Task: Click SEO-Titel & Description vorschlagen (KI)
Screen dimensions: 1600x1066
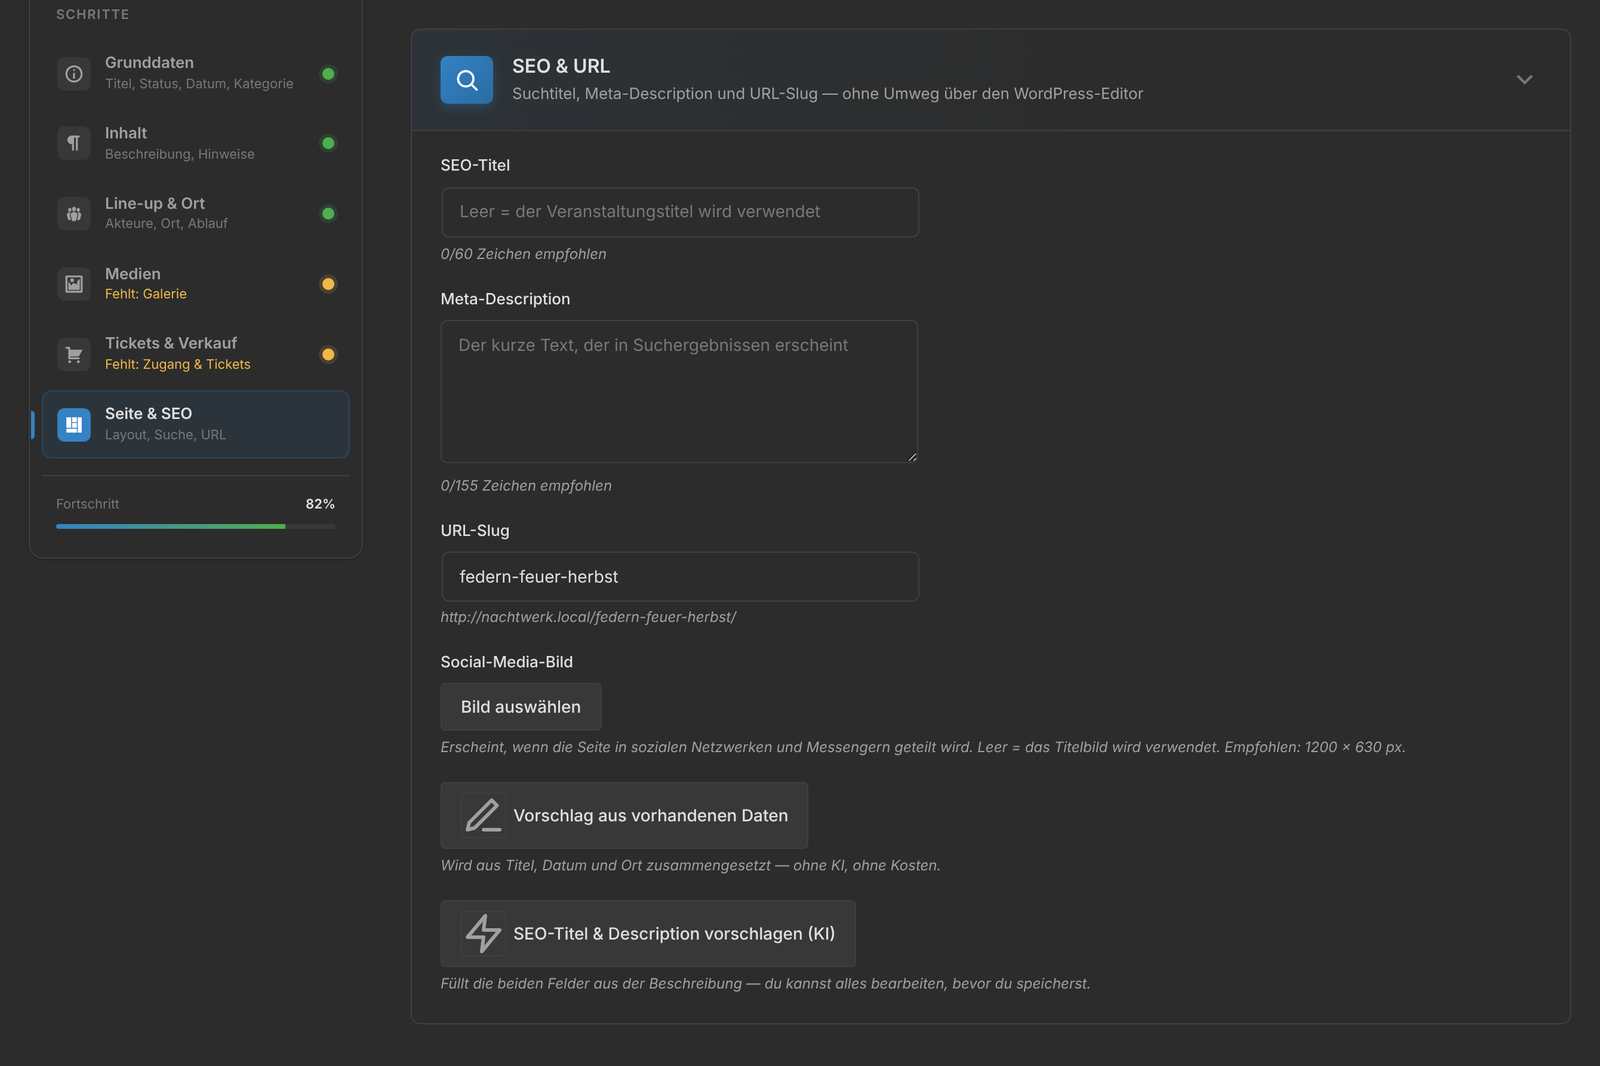Action: tap(648, 933)
